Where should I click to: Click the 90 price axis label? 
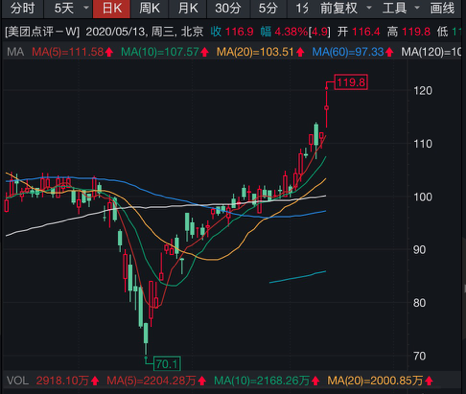(x=419, y=250)
